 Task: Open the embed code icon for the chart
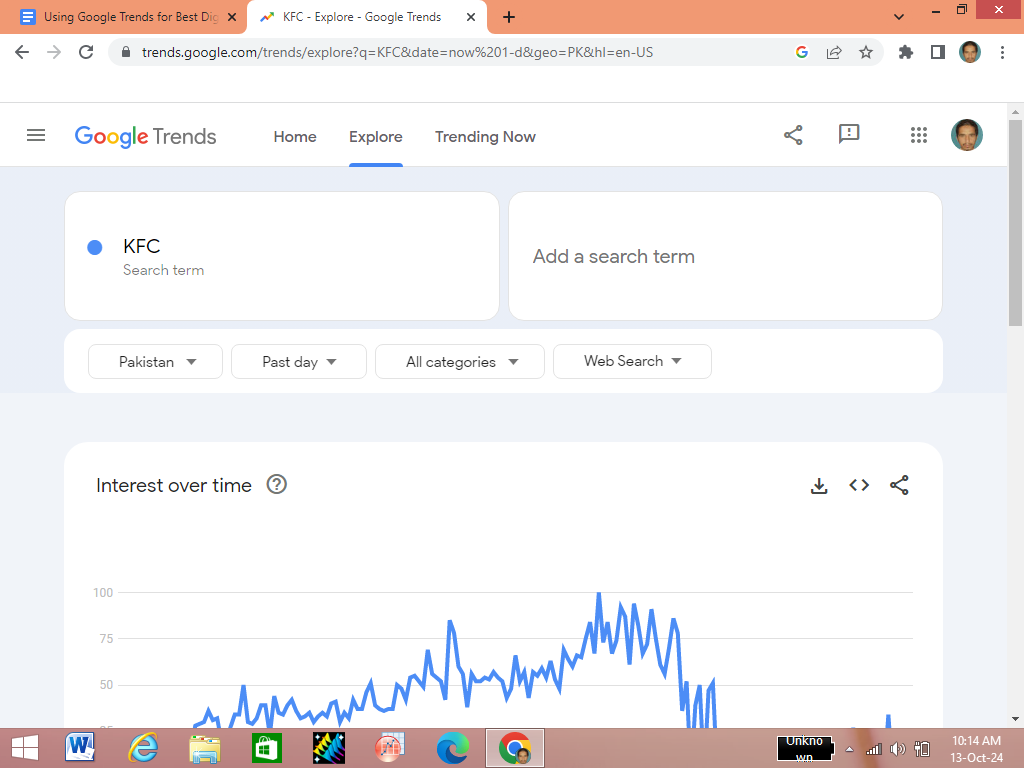859,485
